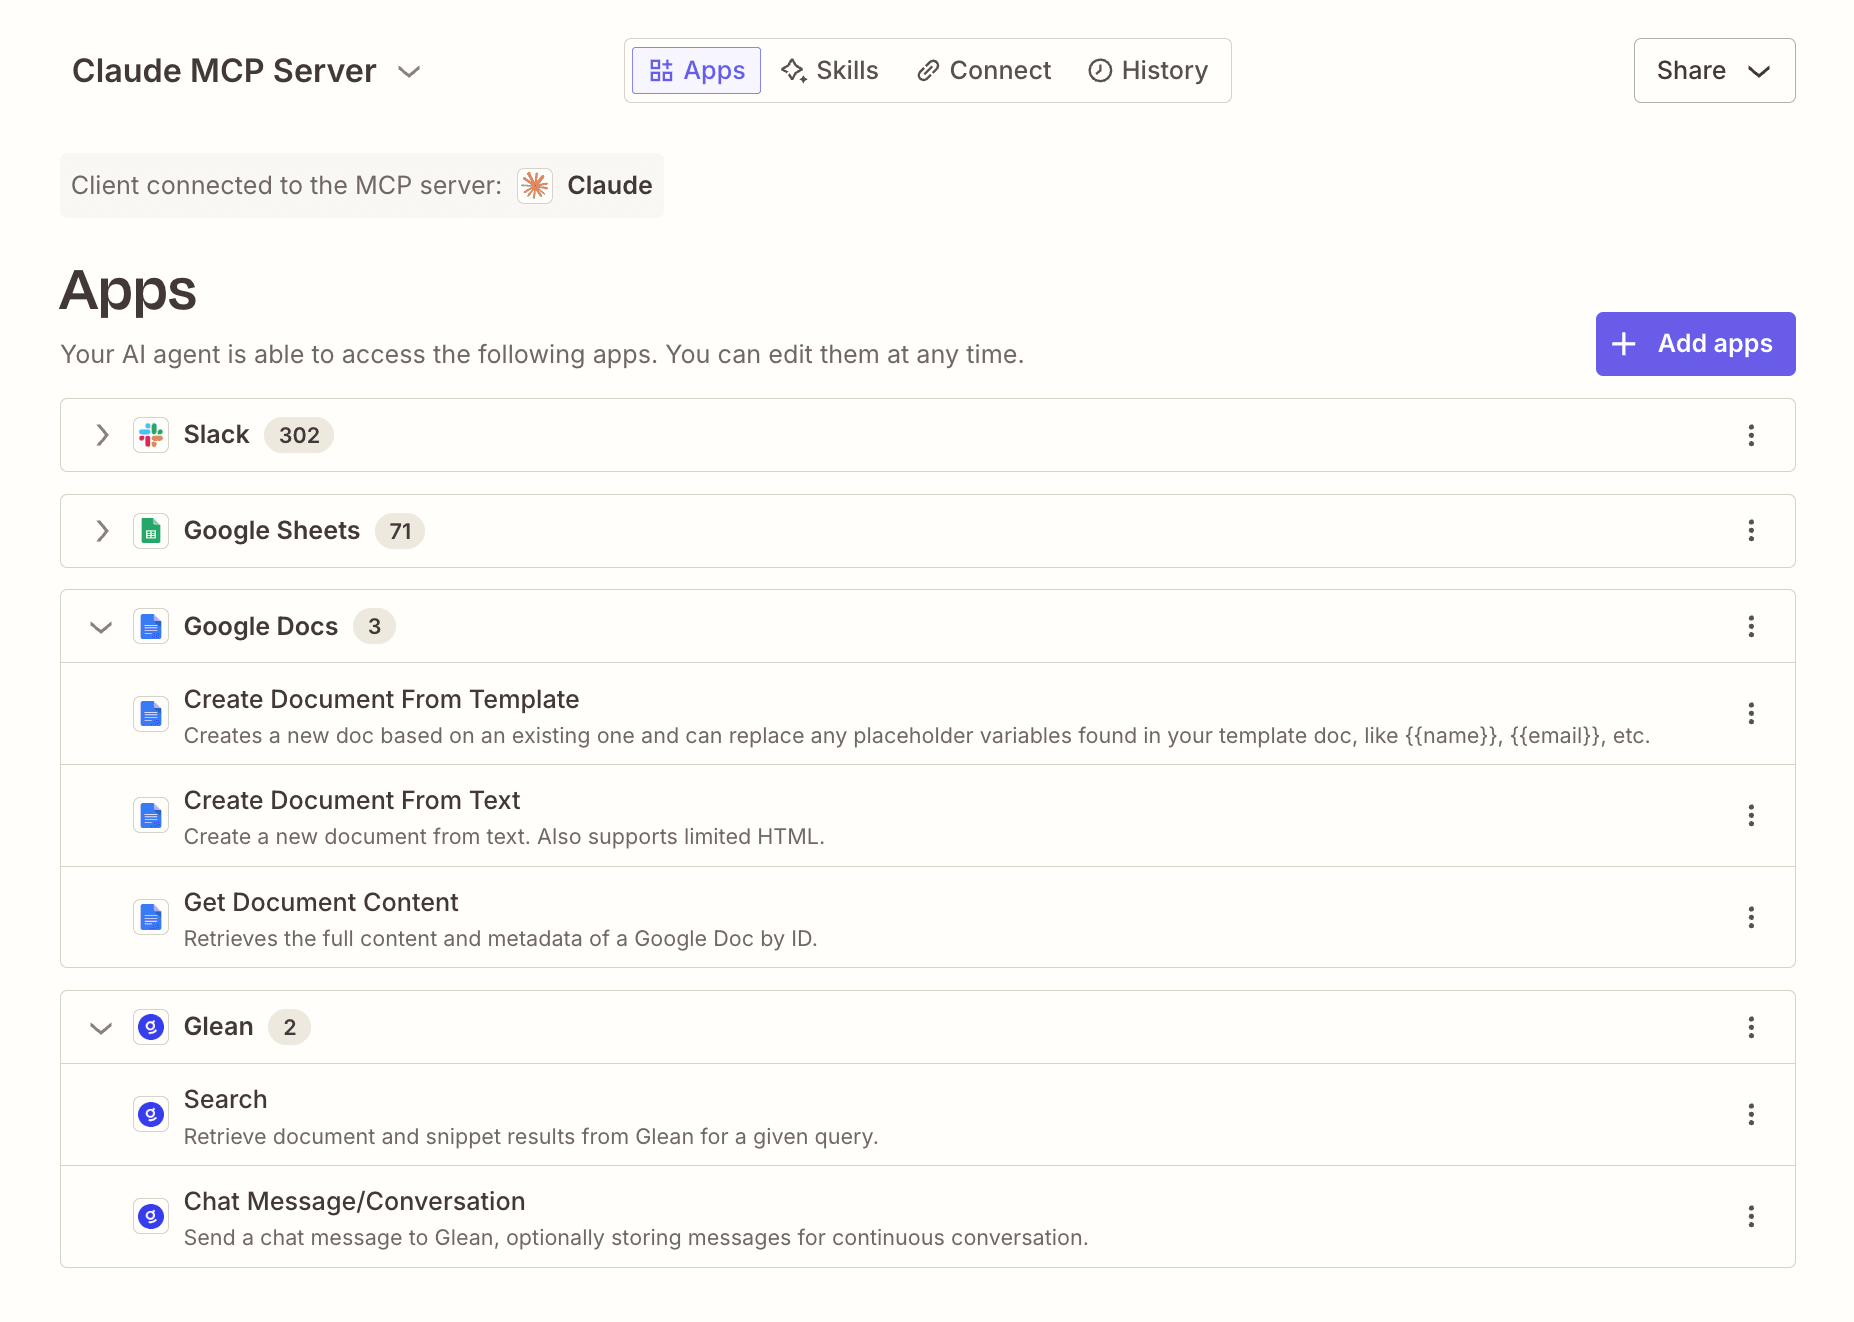Image resolution: width=1854 pixels, height=1322 pixels.
Task: Click the Slack app icon
Action: point(151,435)
